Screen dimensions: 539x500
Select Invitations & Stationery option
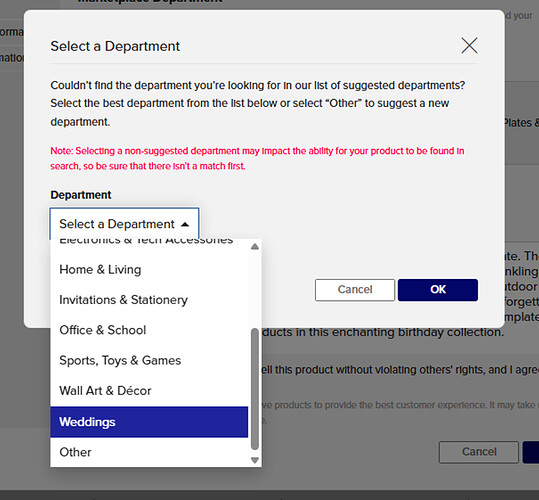point(149,300)
